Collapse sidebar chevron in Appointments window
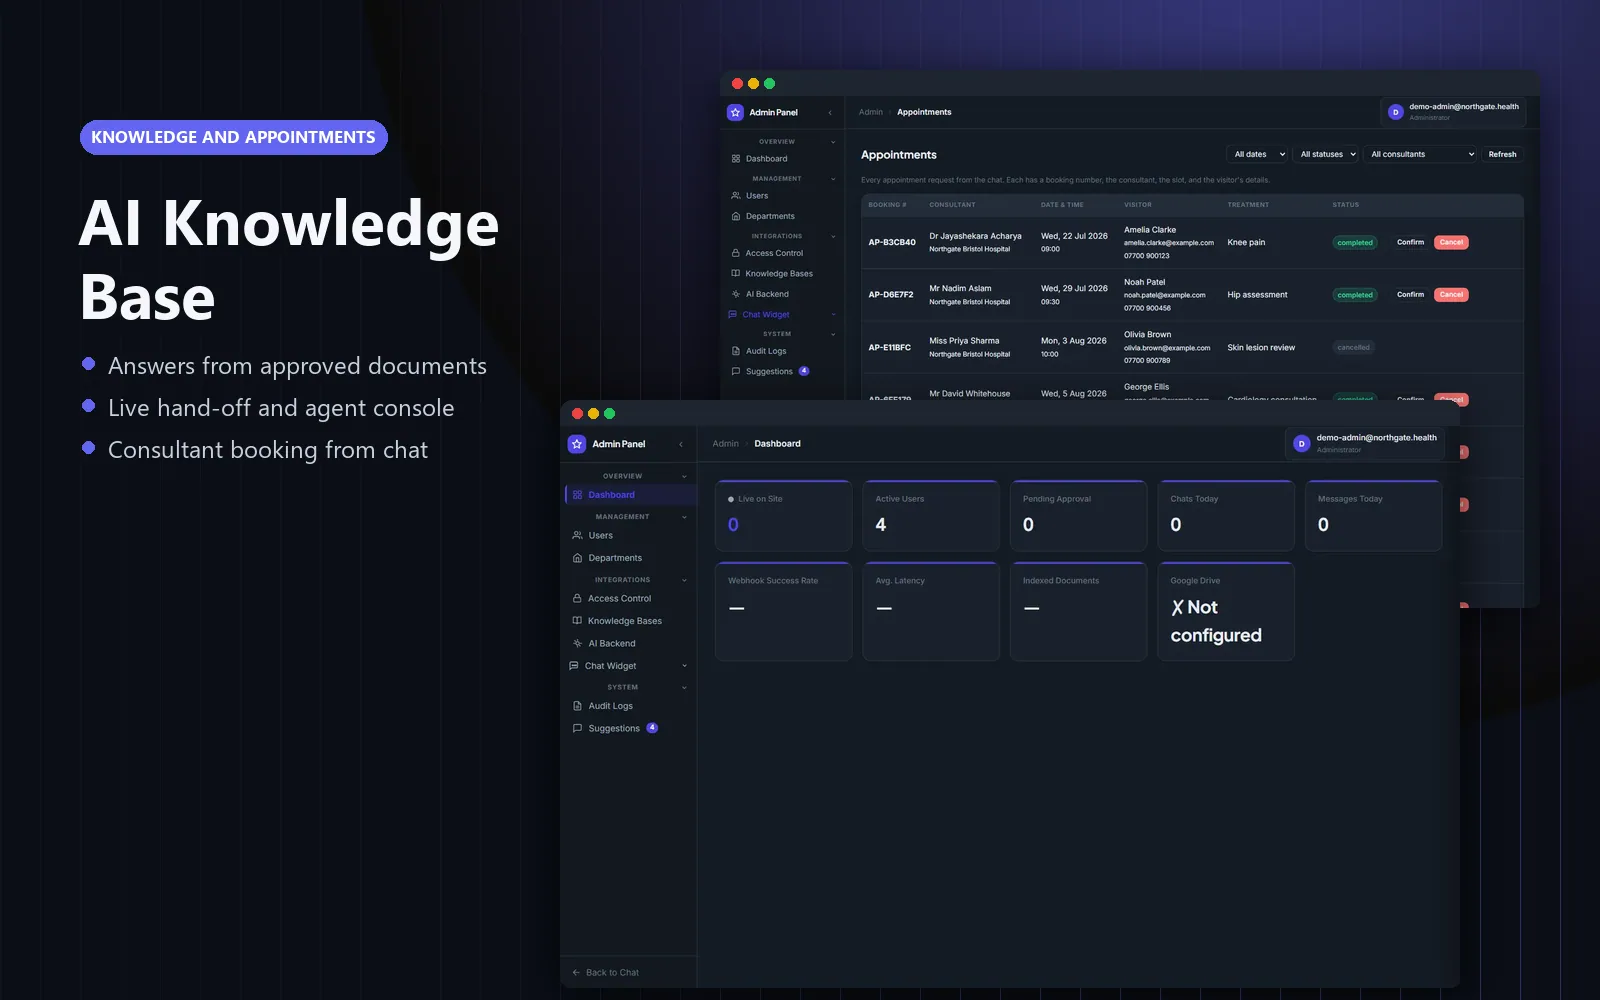 click(x=830, y=112)
